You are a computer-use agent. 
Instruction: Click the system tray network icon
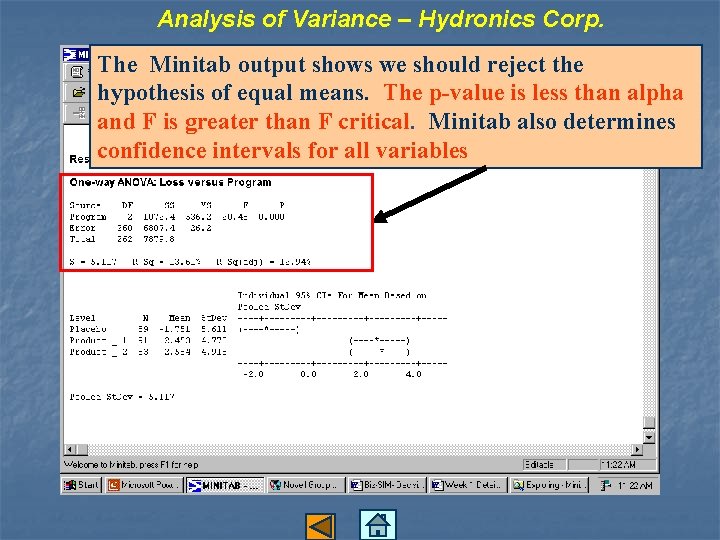click(606, 485)
